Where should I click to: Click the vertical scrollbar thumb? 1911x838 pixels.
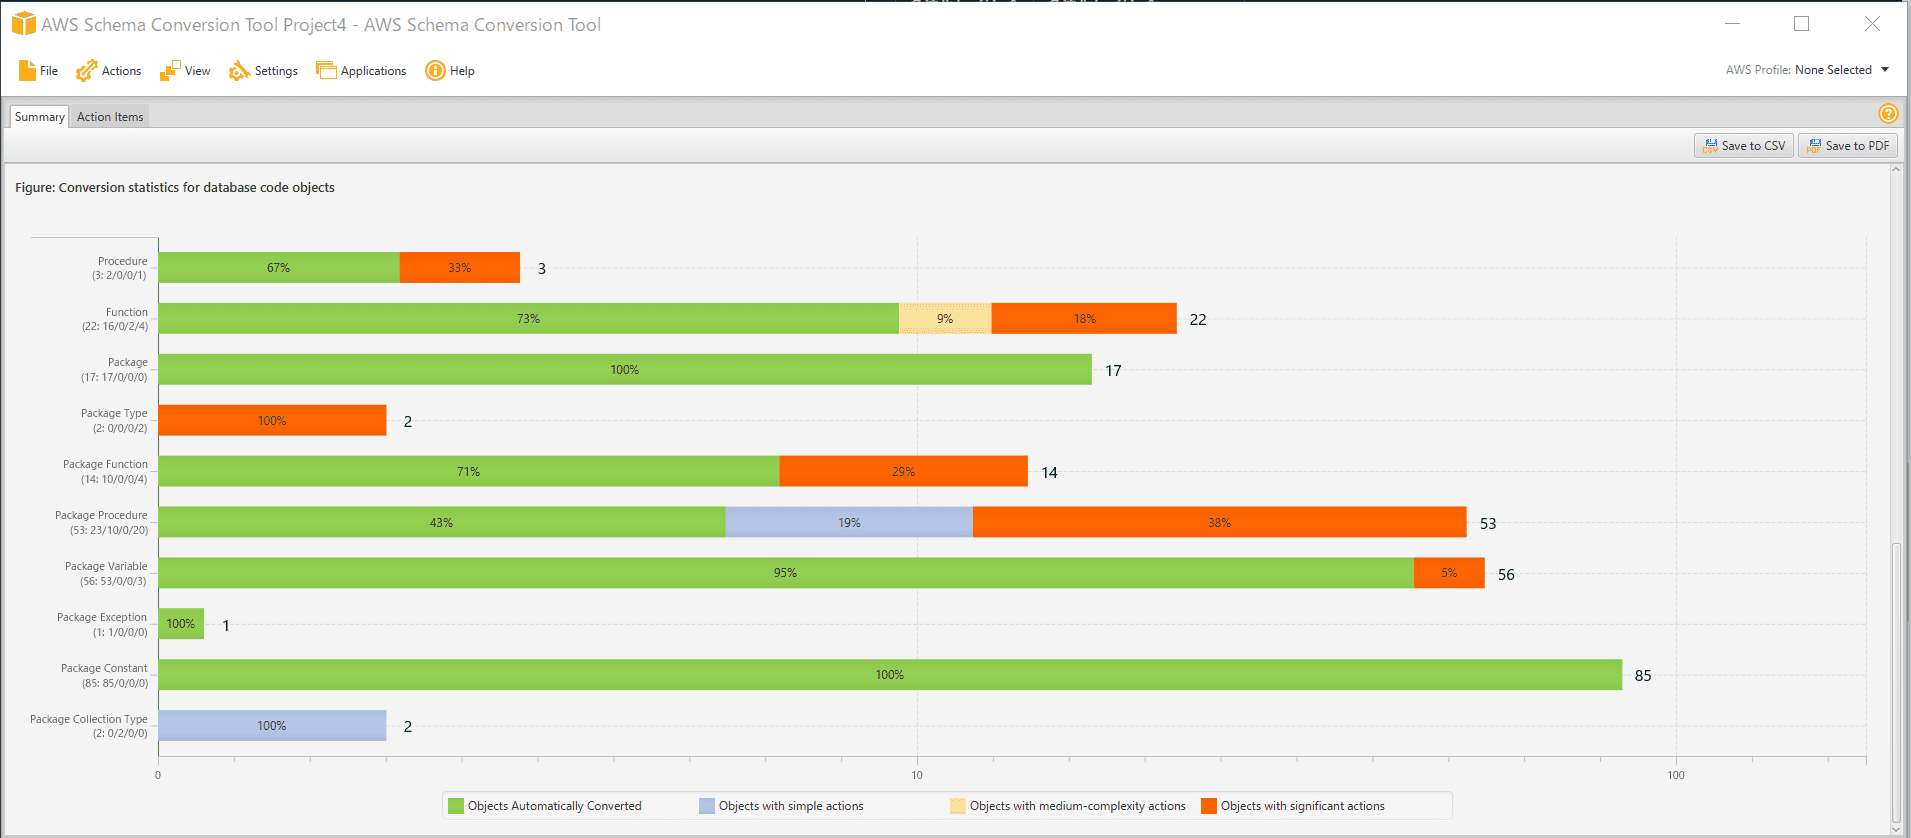(x=1896, y=683)
